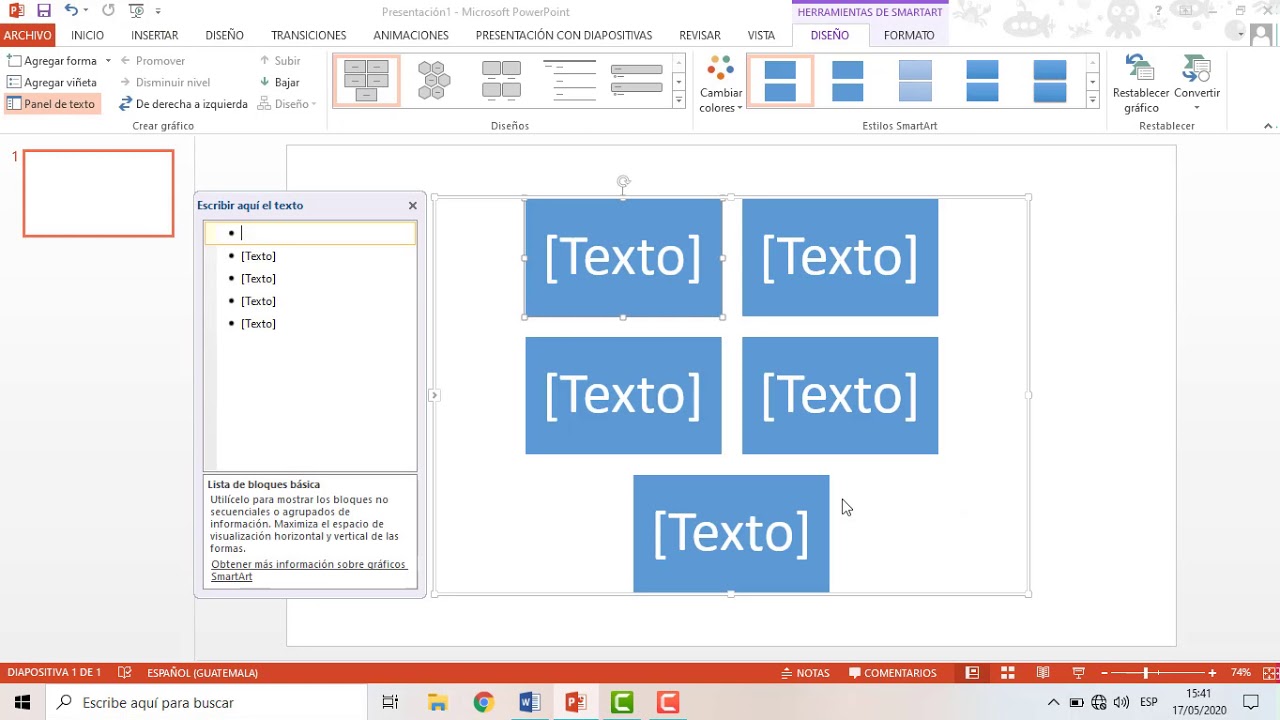Open the Convertir dropdown

pyautogui.click(x=1197, y=85)
